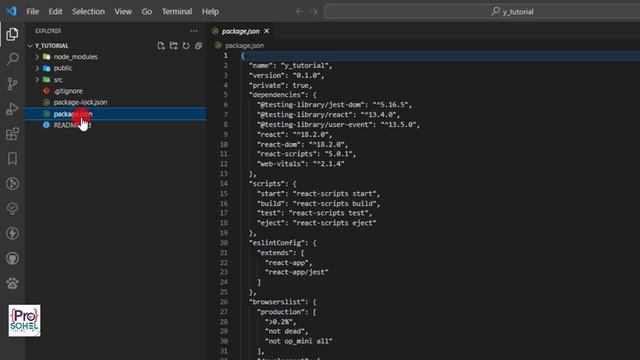640x360 pixels.
Task: Open package-lock.json in Explorer
Action: [80, 102]
